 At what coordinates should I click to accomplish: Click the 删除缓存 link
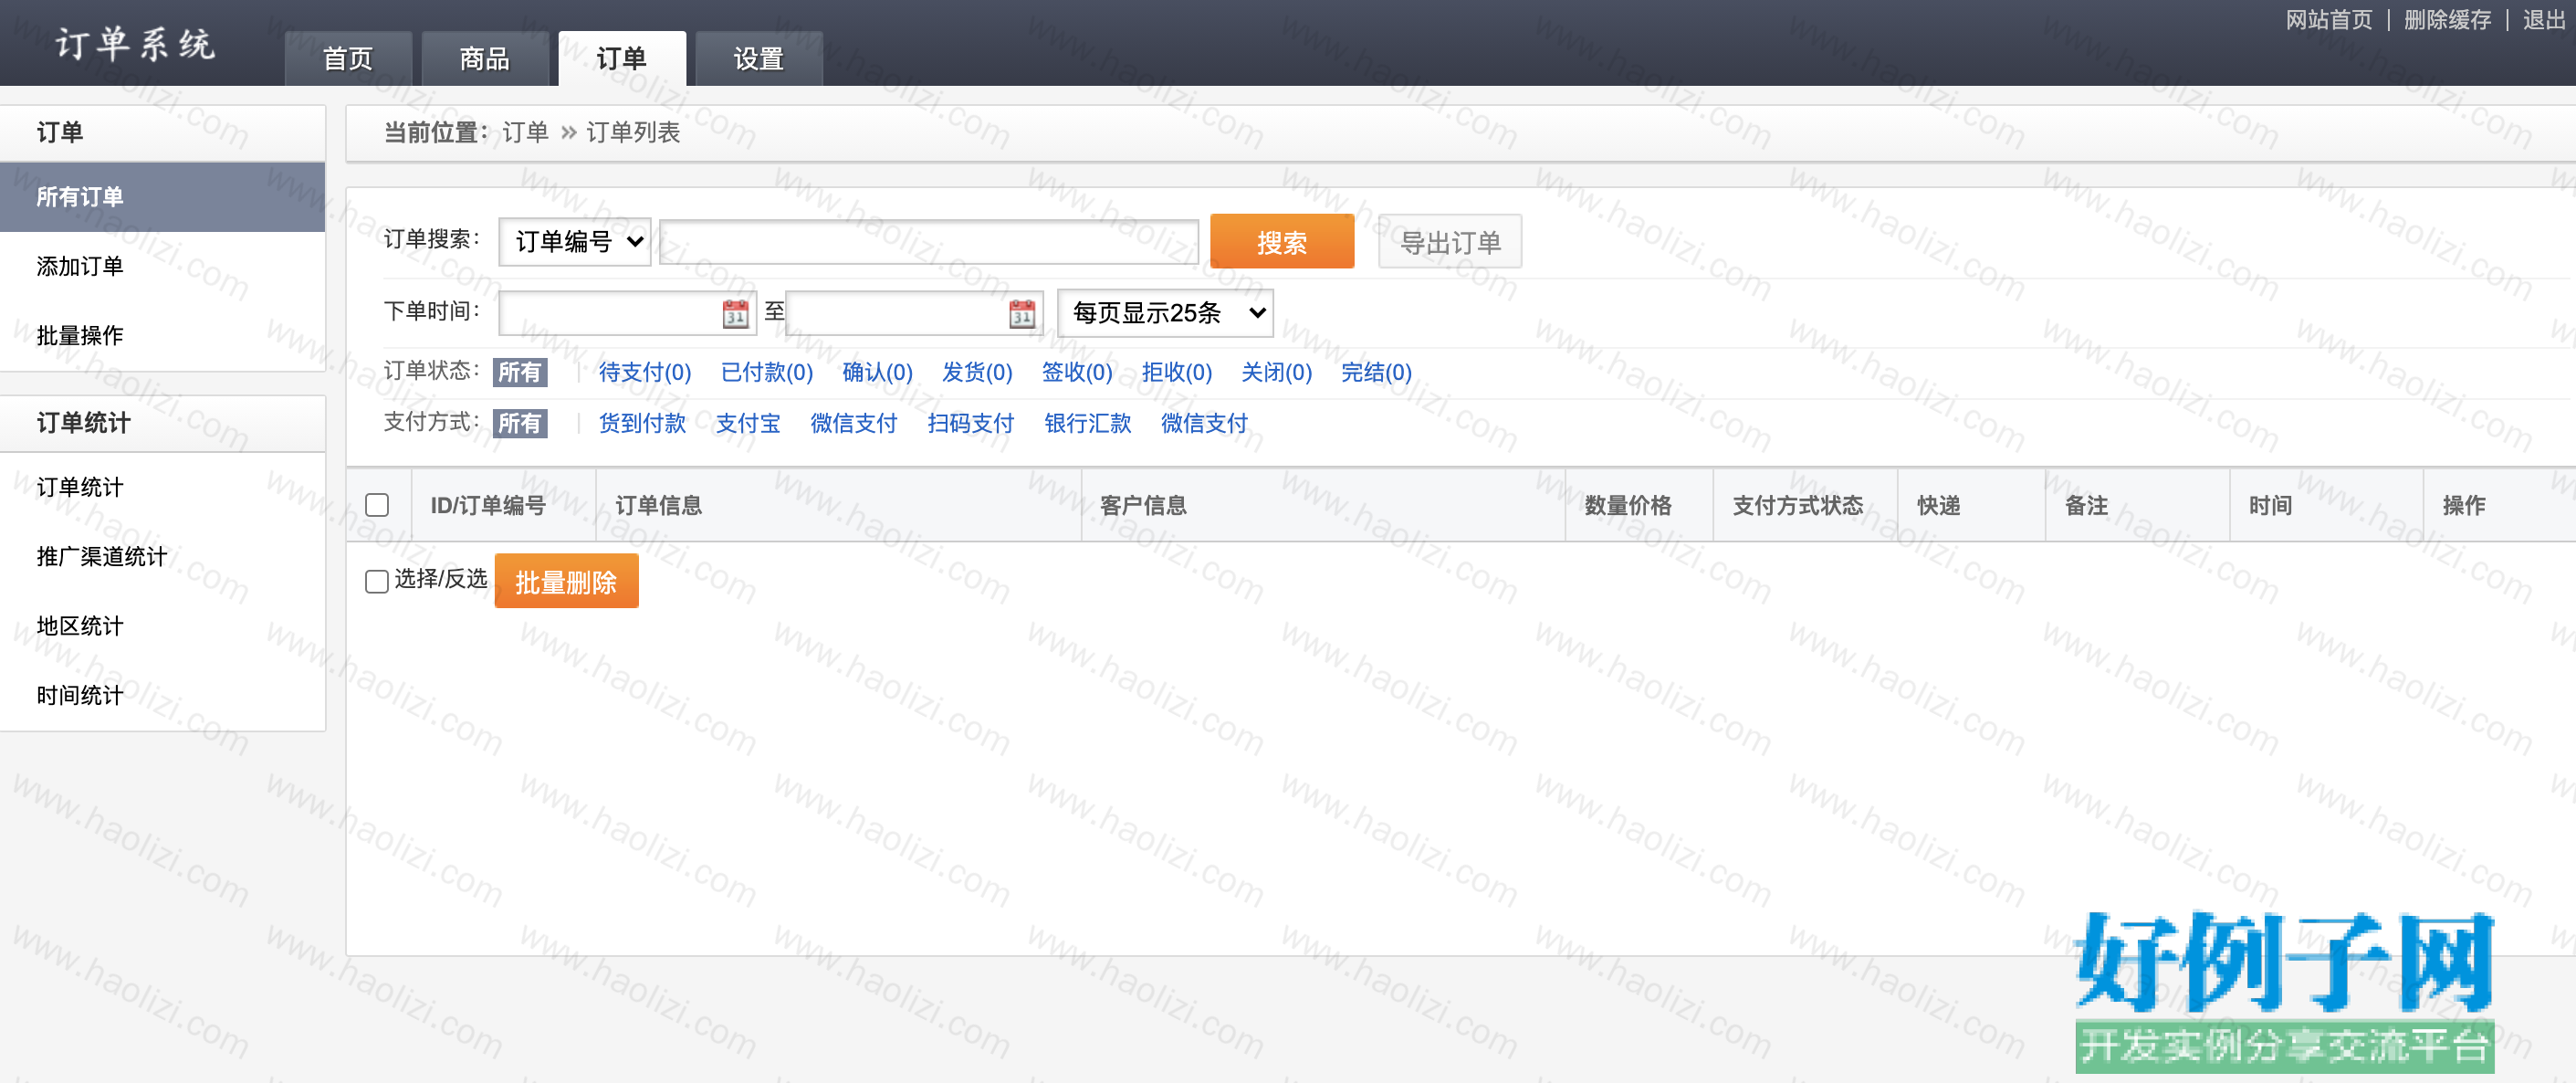pyautogui.click(x=2447, y=20)
